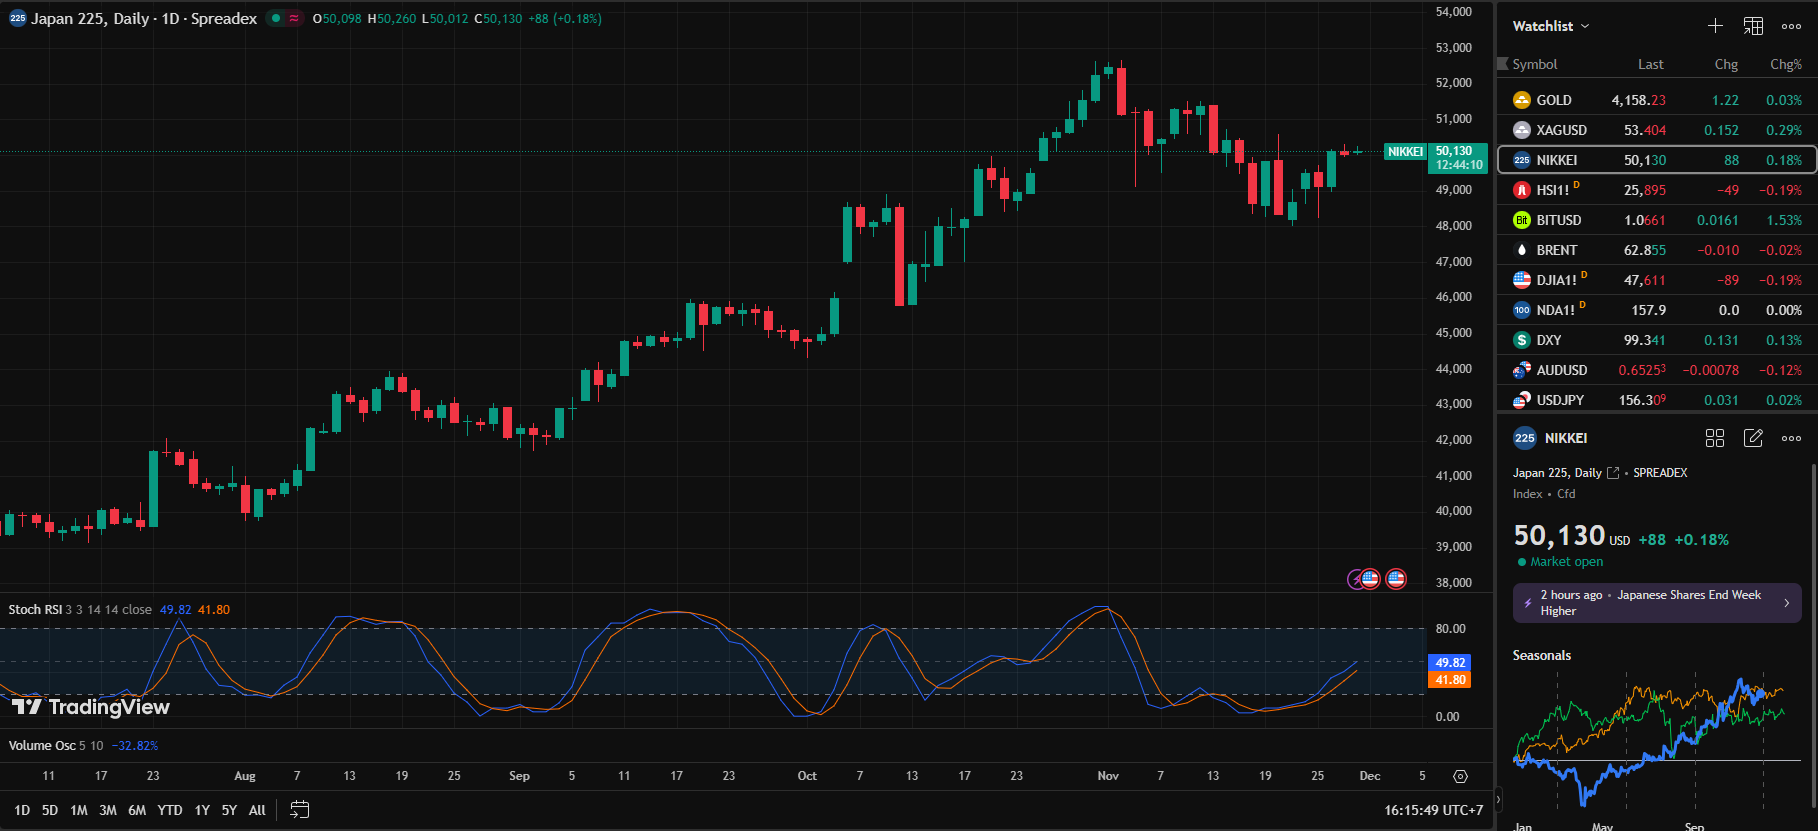Viewport: 1818px width, 831px height.
Task: Click the details panel vertical scrollbar
Action: pyautogui.click(x=1813, y=630)
